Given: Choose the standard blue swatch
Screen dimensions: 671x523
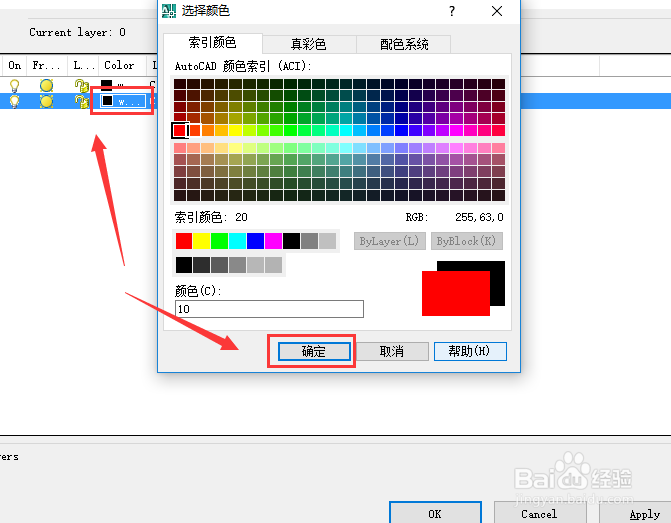Looking at the screenshot, I should pyautogui.click(x=255, y=241).
